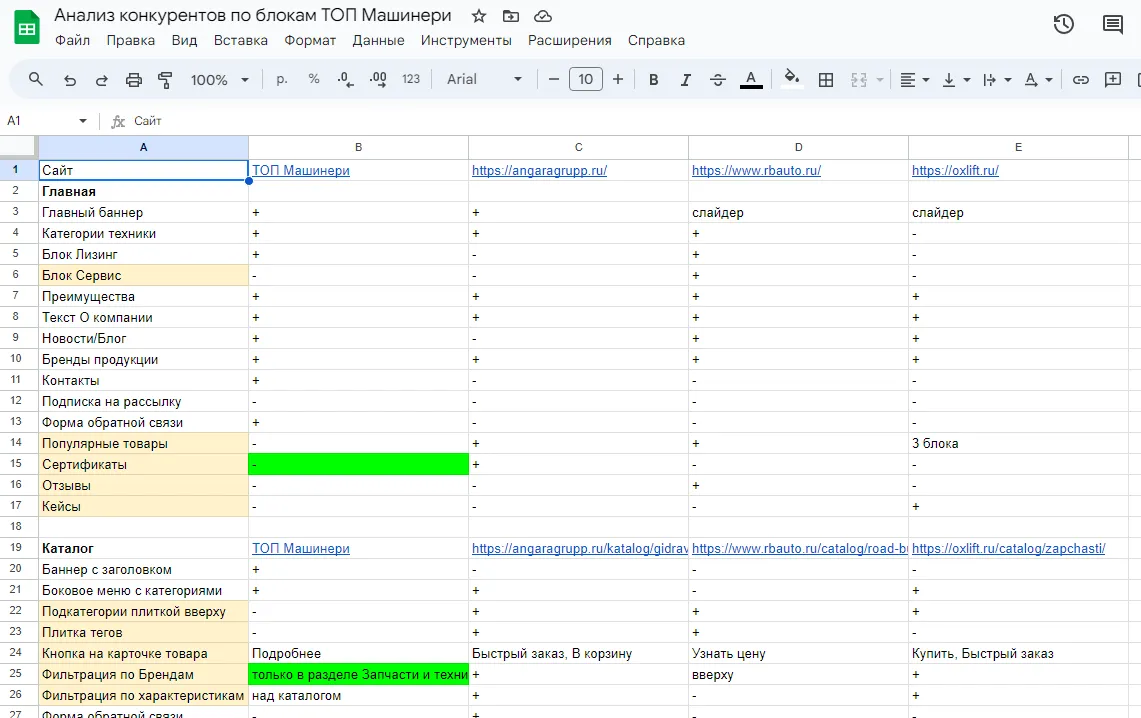This screenshot has width=1141, height=718.
Task: Toggle italic formatting
Action: pos(685,79)
